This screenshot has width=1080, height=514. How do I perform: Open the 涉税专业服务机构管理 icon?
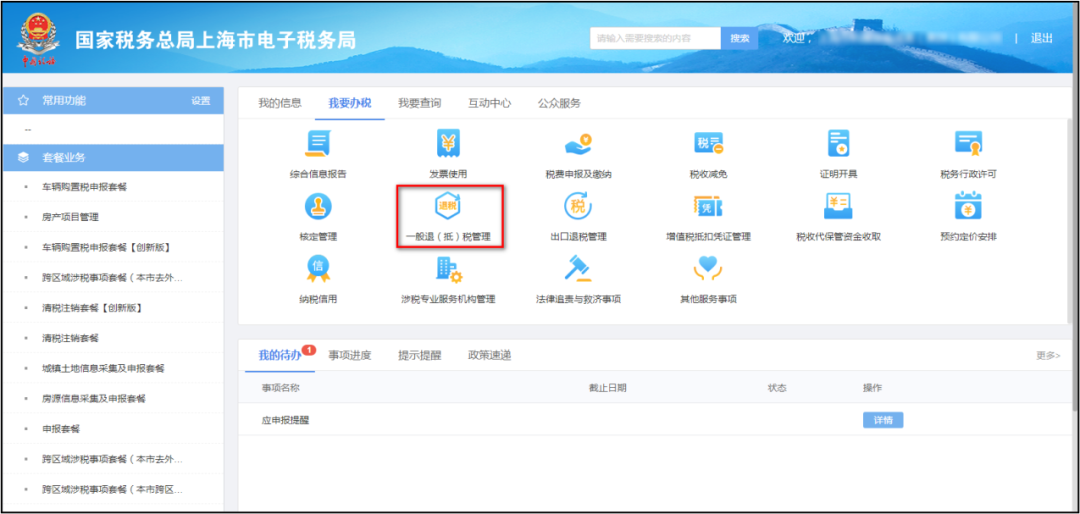coord(448,269)
